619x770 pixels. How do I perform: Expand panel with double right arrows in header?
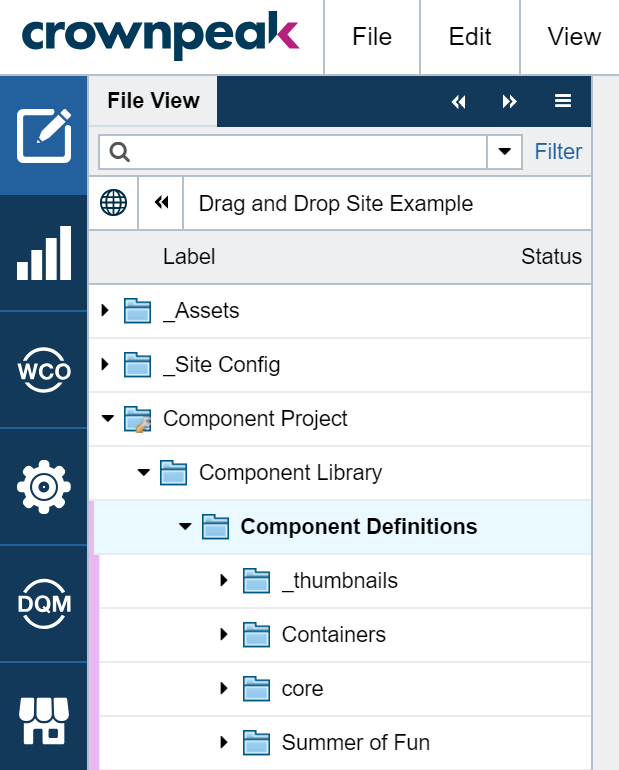click(x=510, y=102)
